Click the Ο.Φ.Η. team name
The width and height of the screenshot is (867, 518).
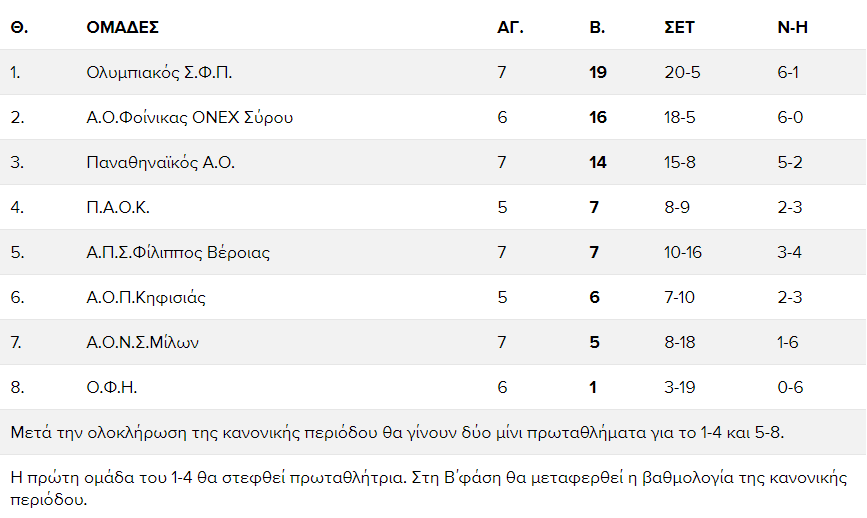point(112,387)
